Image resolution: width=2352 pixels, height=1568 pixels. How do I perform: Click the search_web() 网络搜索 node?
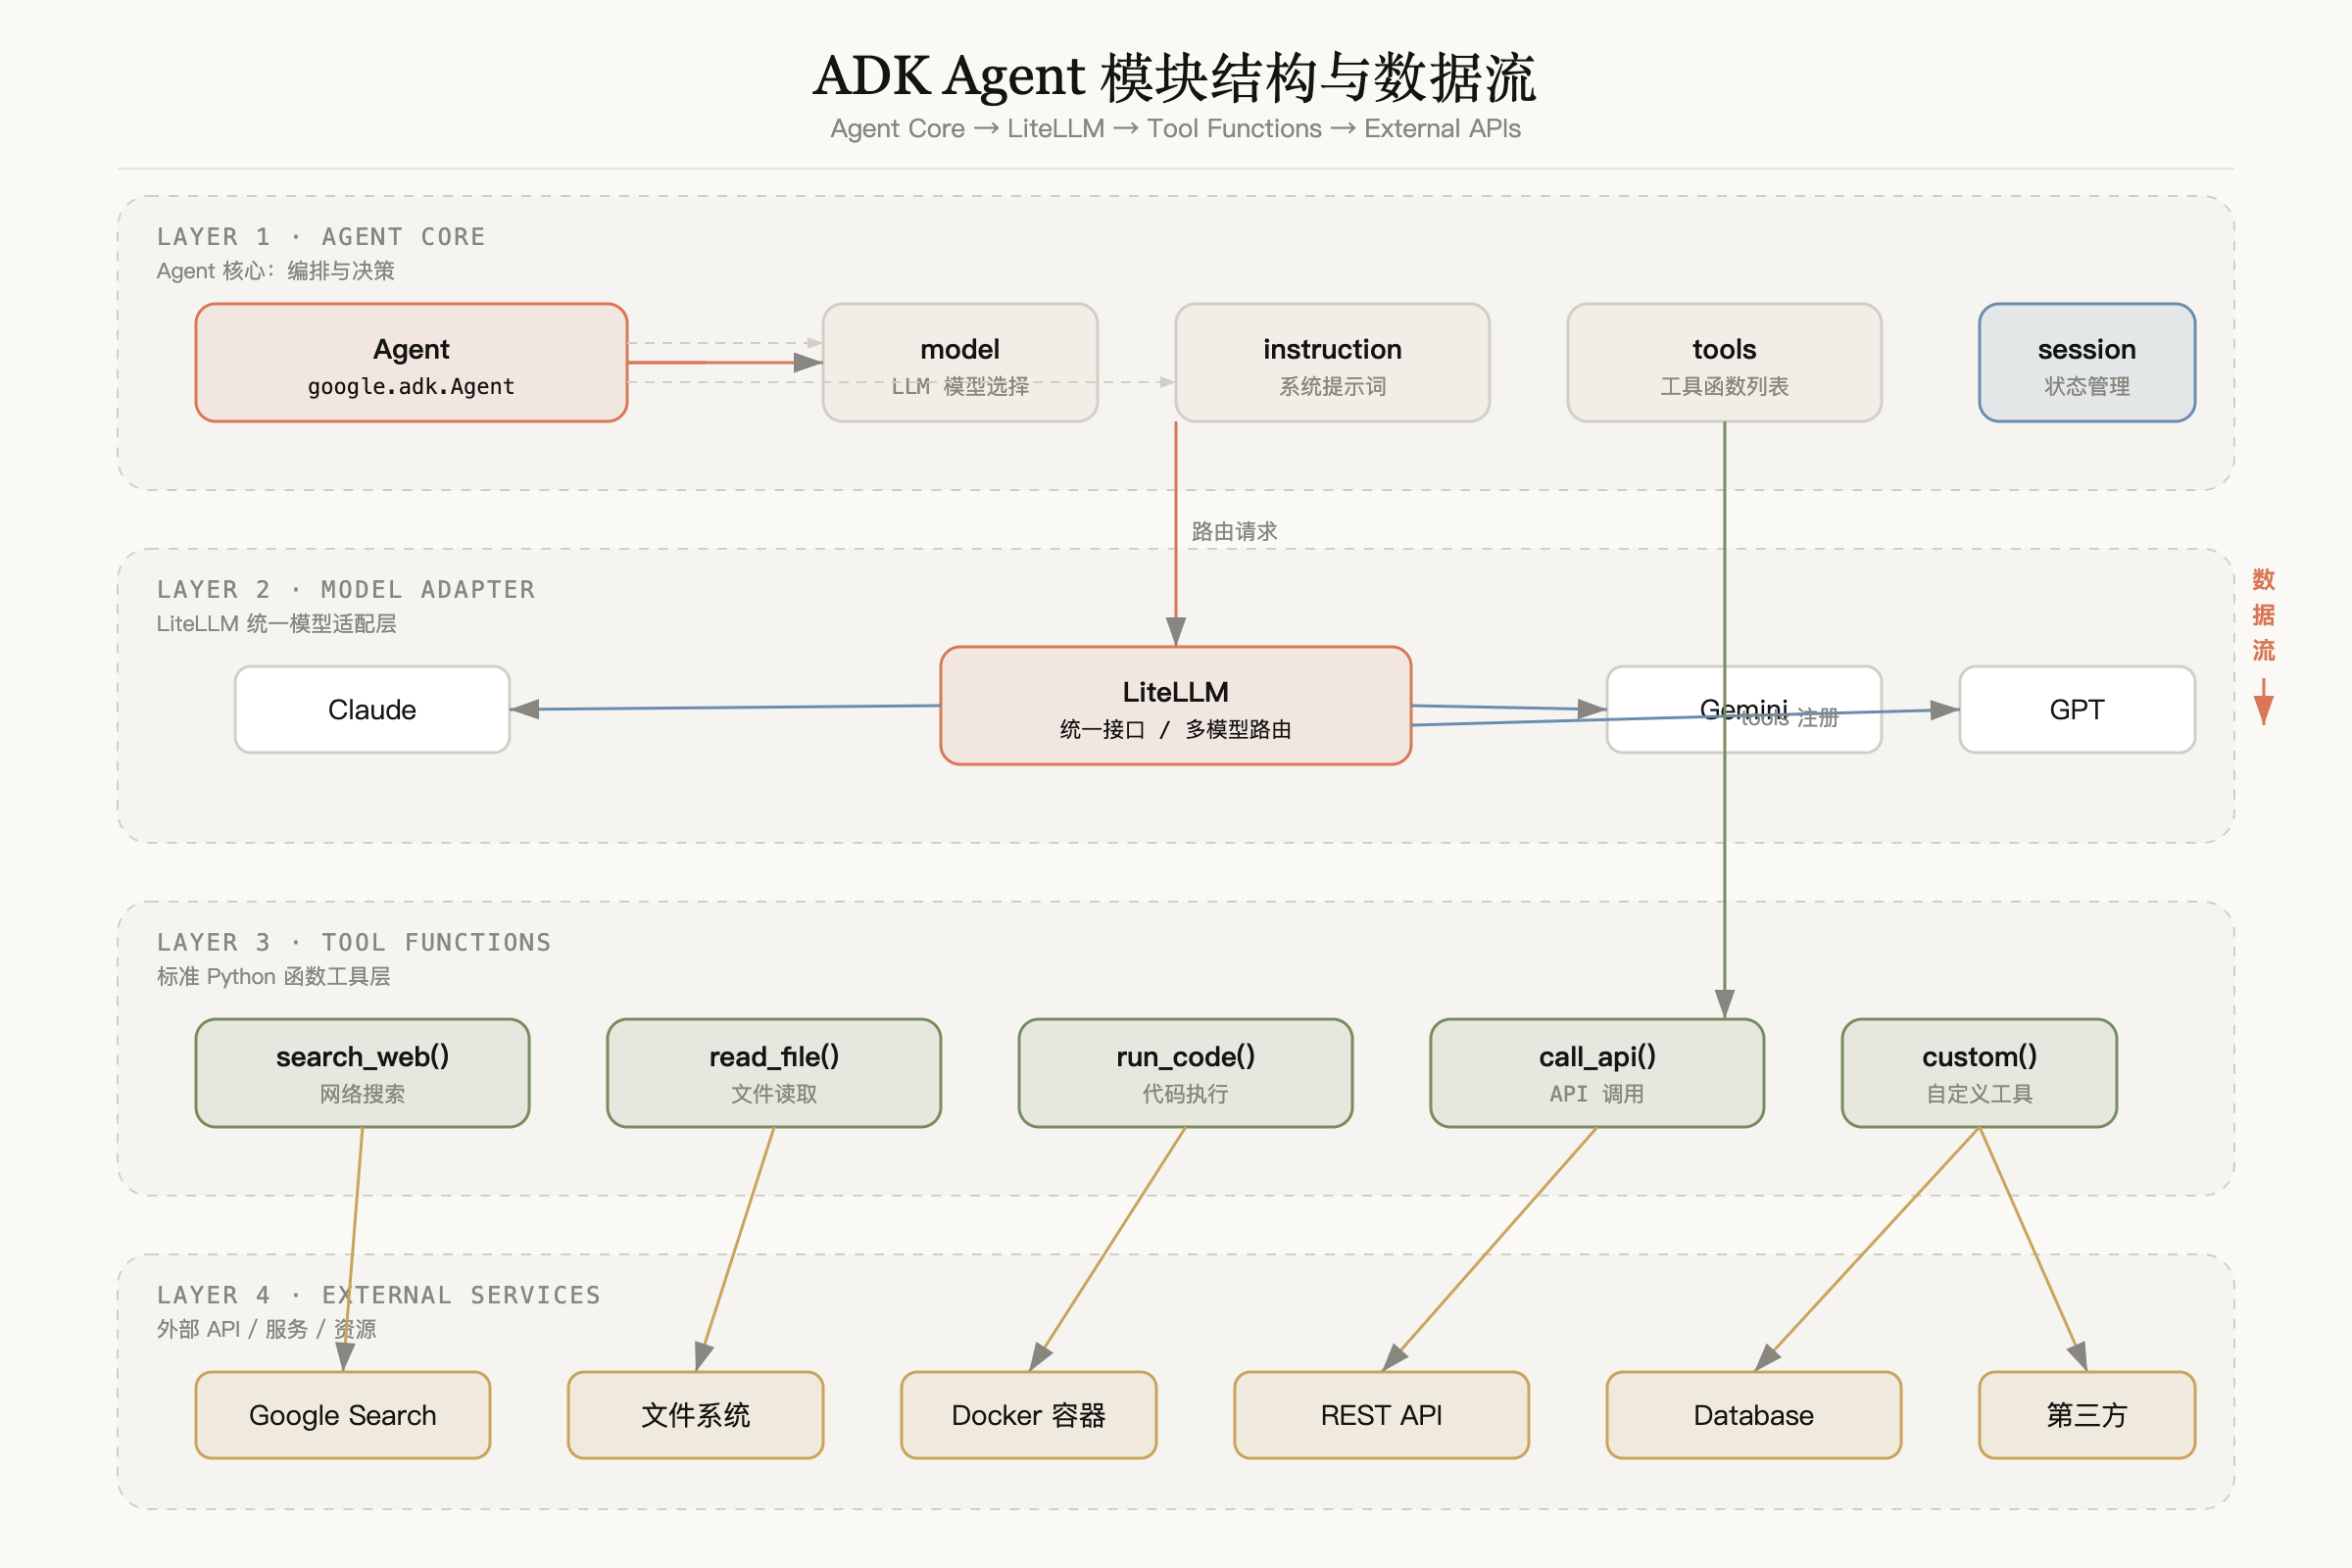point(362,1073)
